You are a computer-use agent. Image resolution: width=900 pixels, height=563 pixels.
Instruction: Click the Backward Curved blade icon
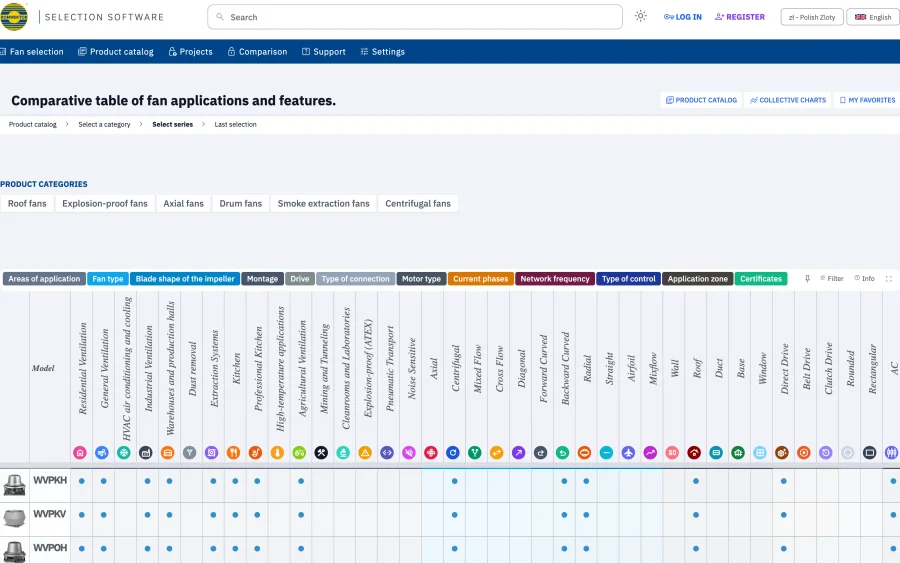[x=562, y=453]
